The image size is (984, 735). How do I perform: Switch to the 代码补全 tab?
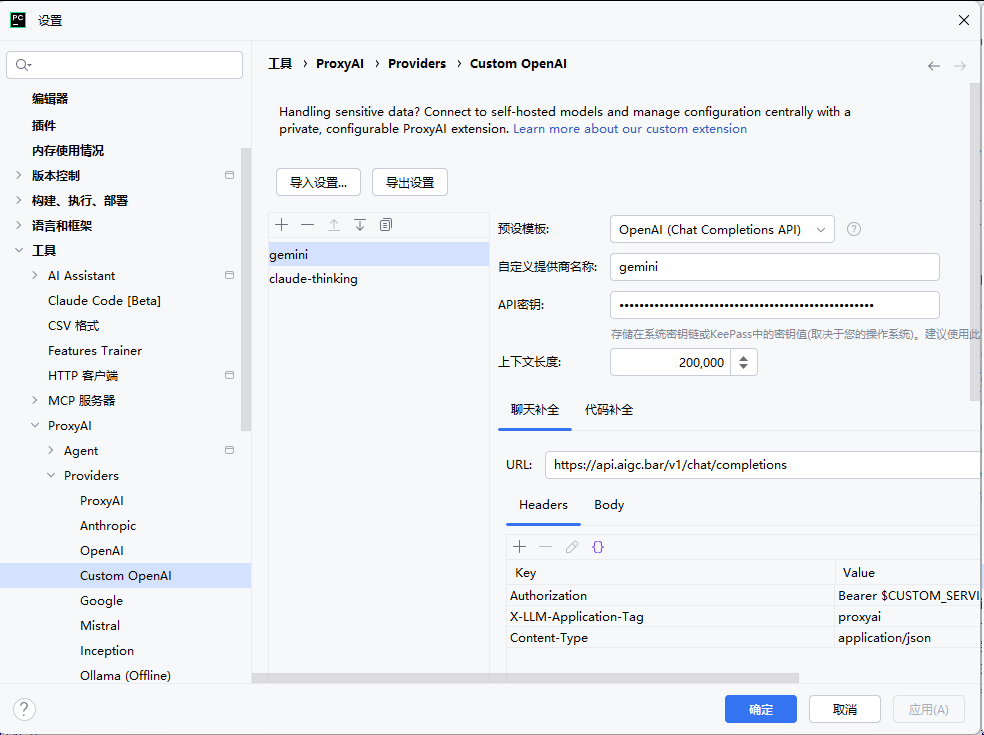pyautogui.click(x=609, y=410)
